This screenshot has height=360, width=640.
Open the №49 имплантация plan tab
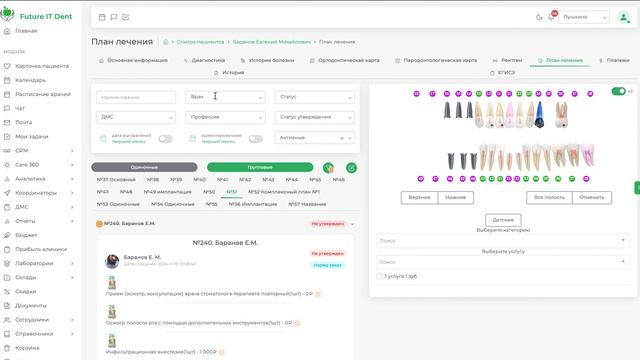[167, 192]
